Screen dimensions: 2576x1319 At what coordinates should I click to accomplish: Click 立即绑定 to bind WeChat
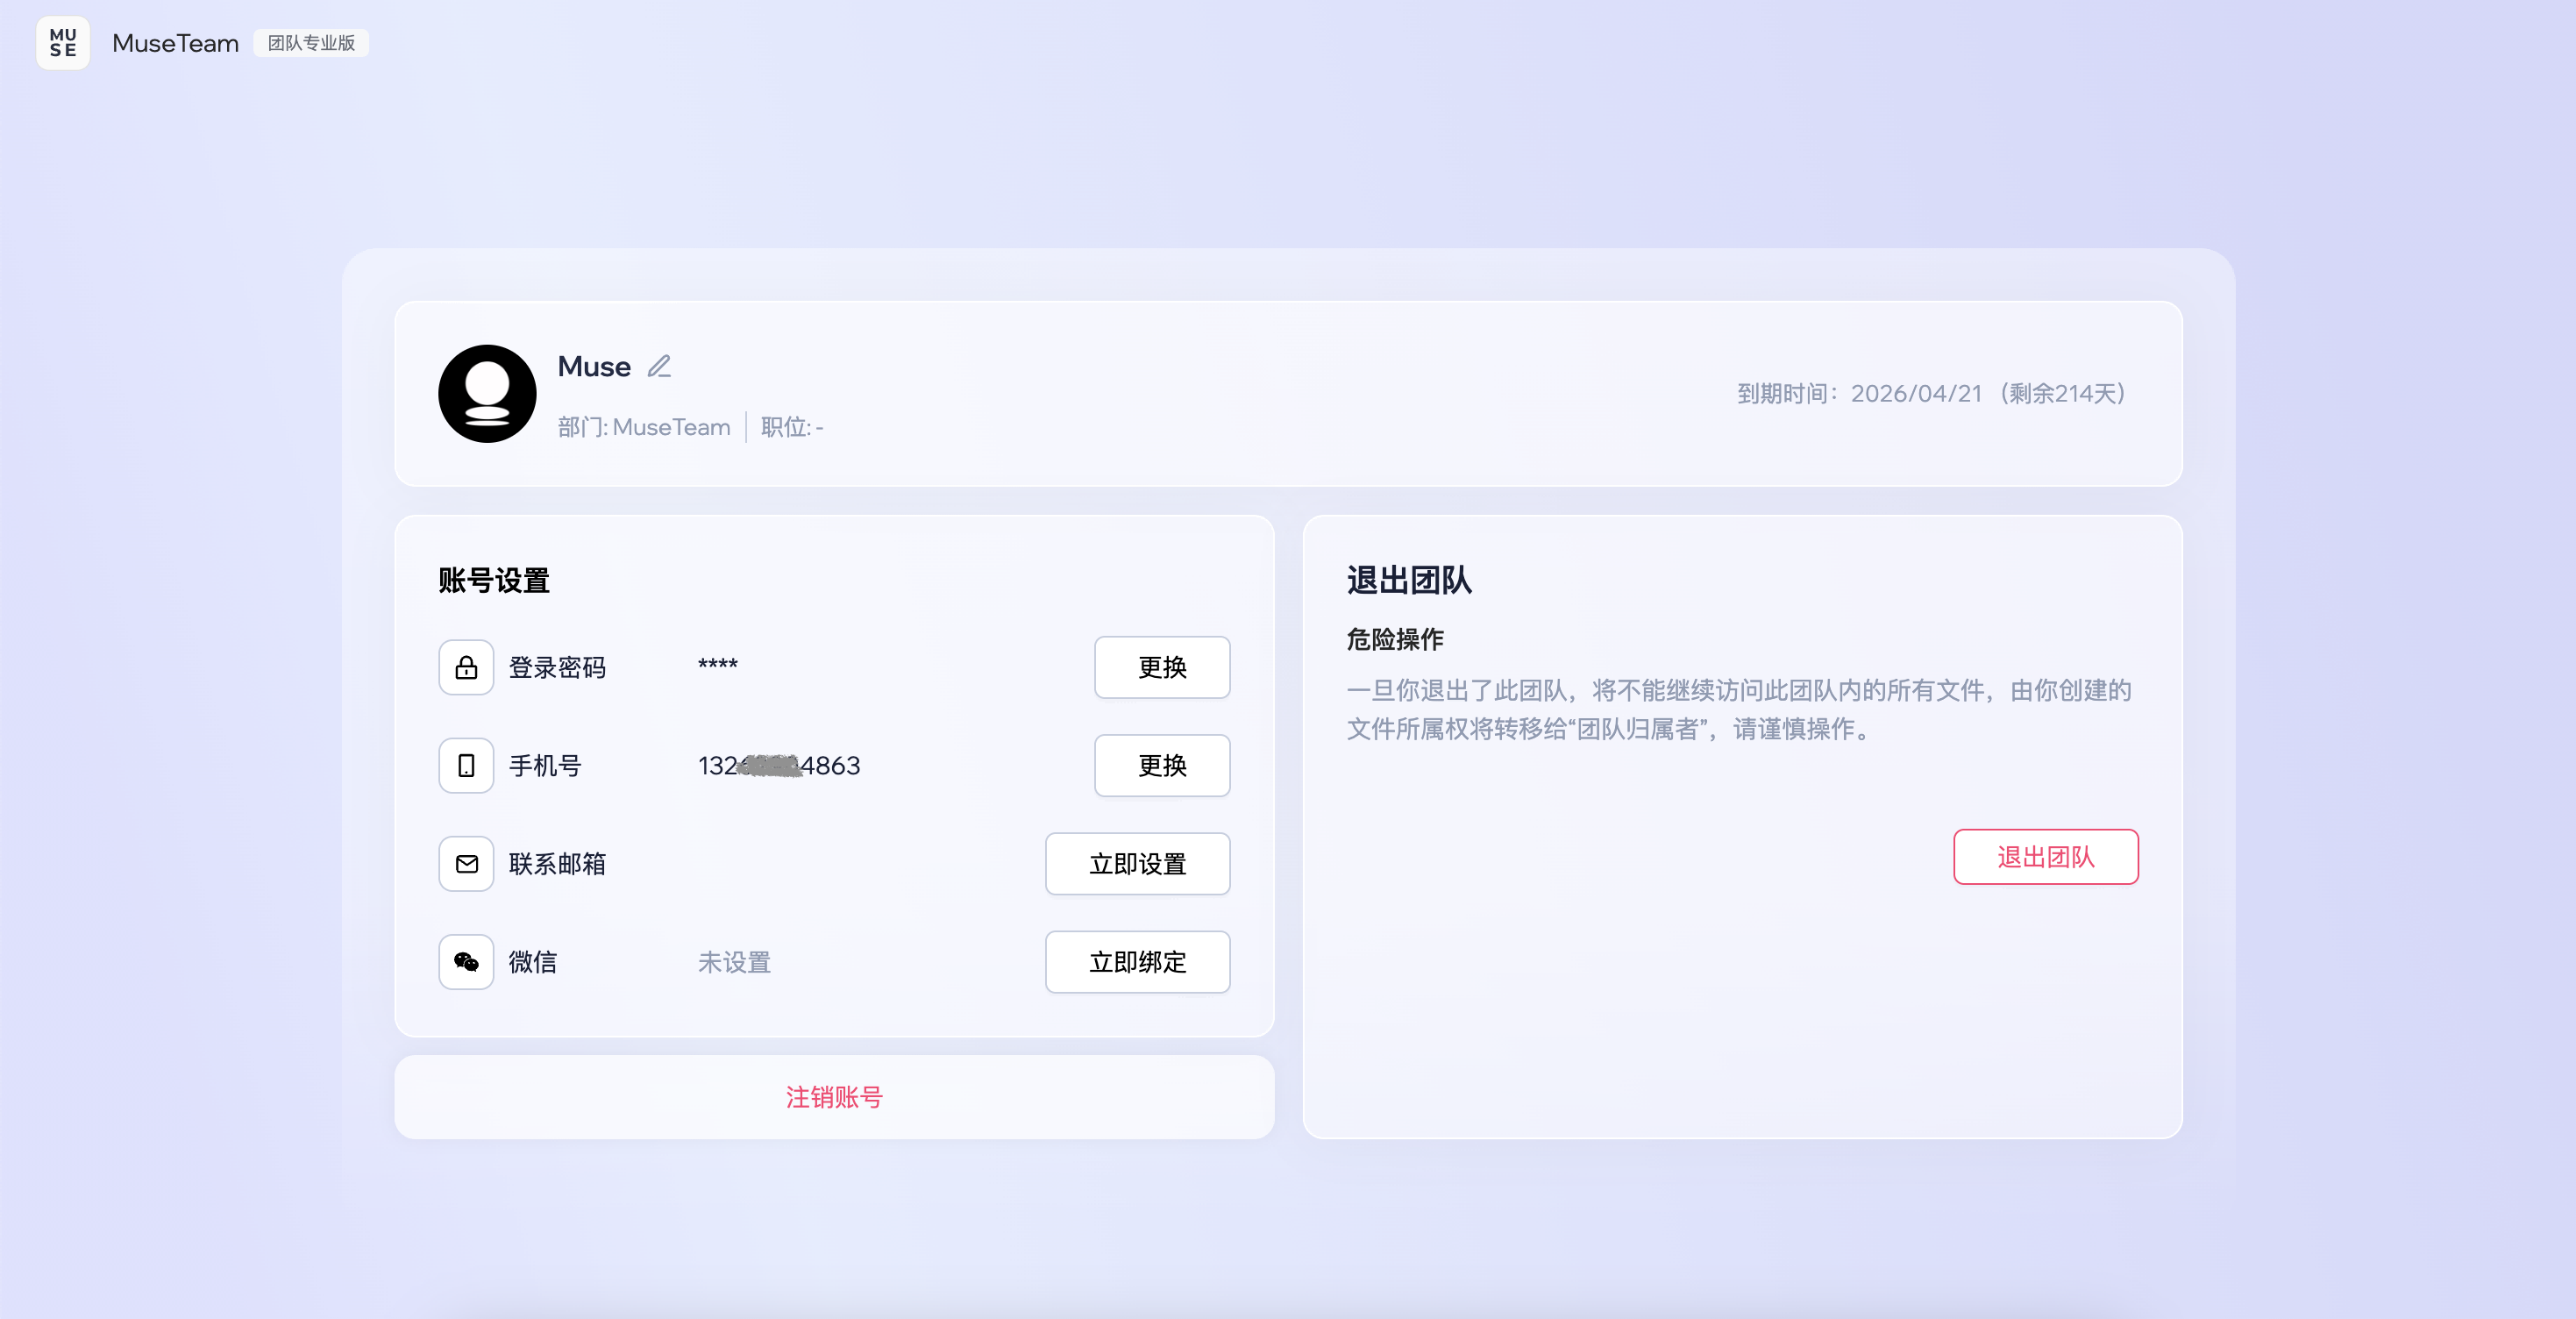[1137, 962]
